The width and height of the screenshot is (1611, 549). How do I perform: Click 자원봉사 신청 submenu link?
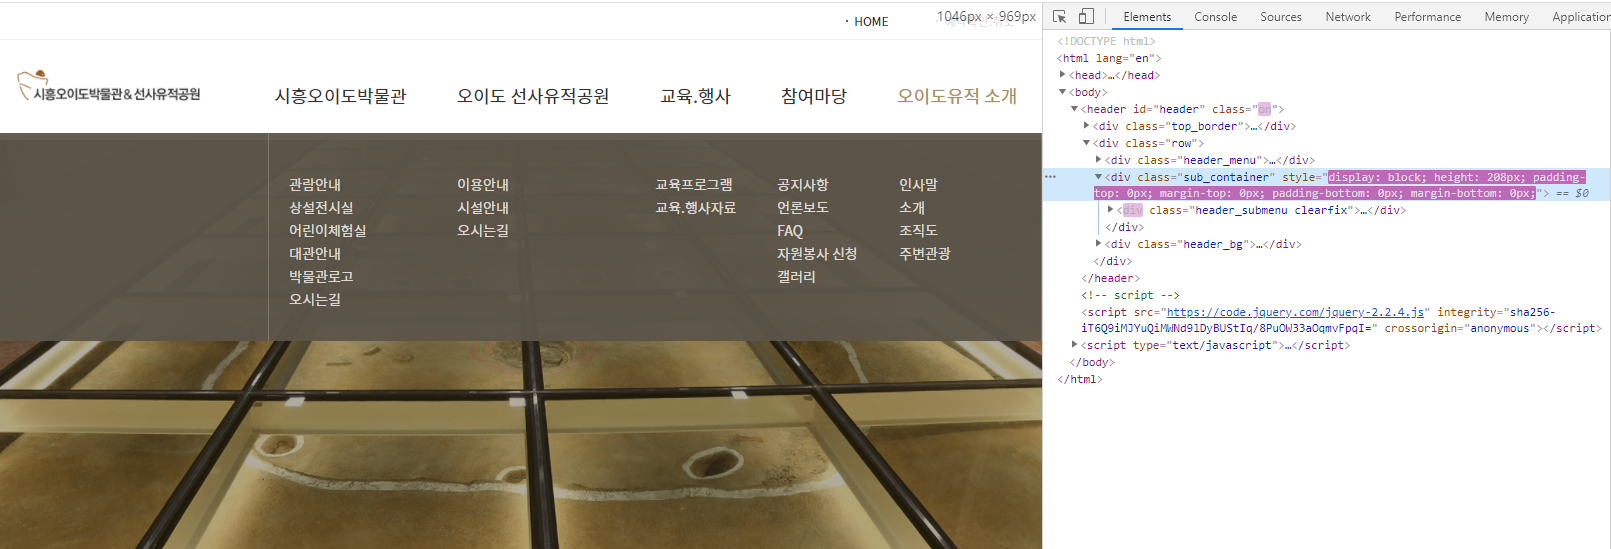coord(817,254)
